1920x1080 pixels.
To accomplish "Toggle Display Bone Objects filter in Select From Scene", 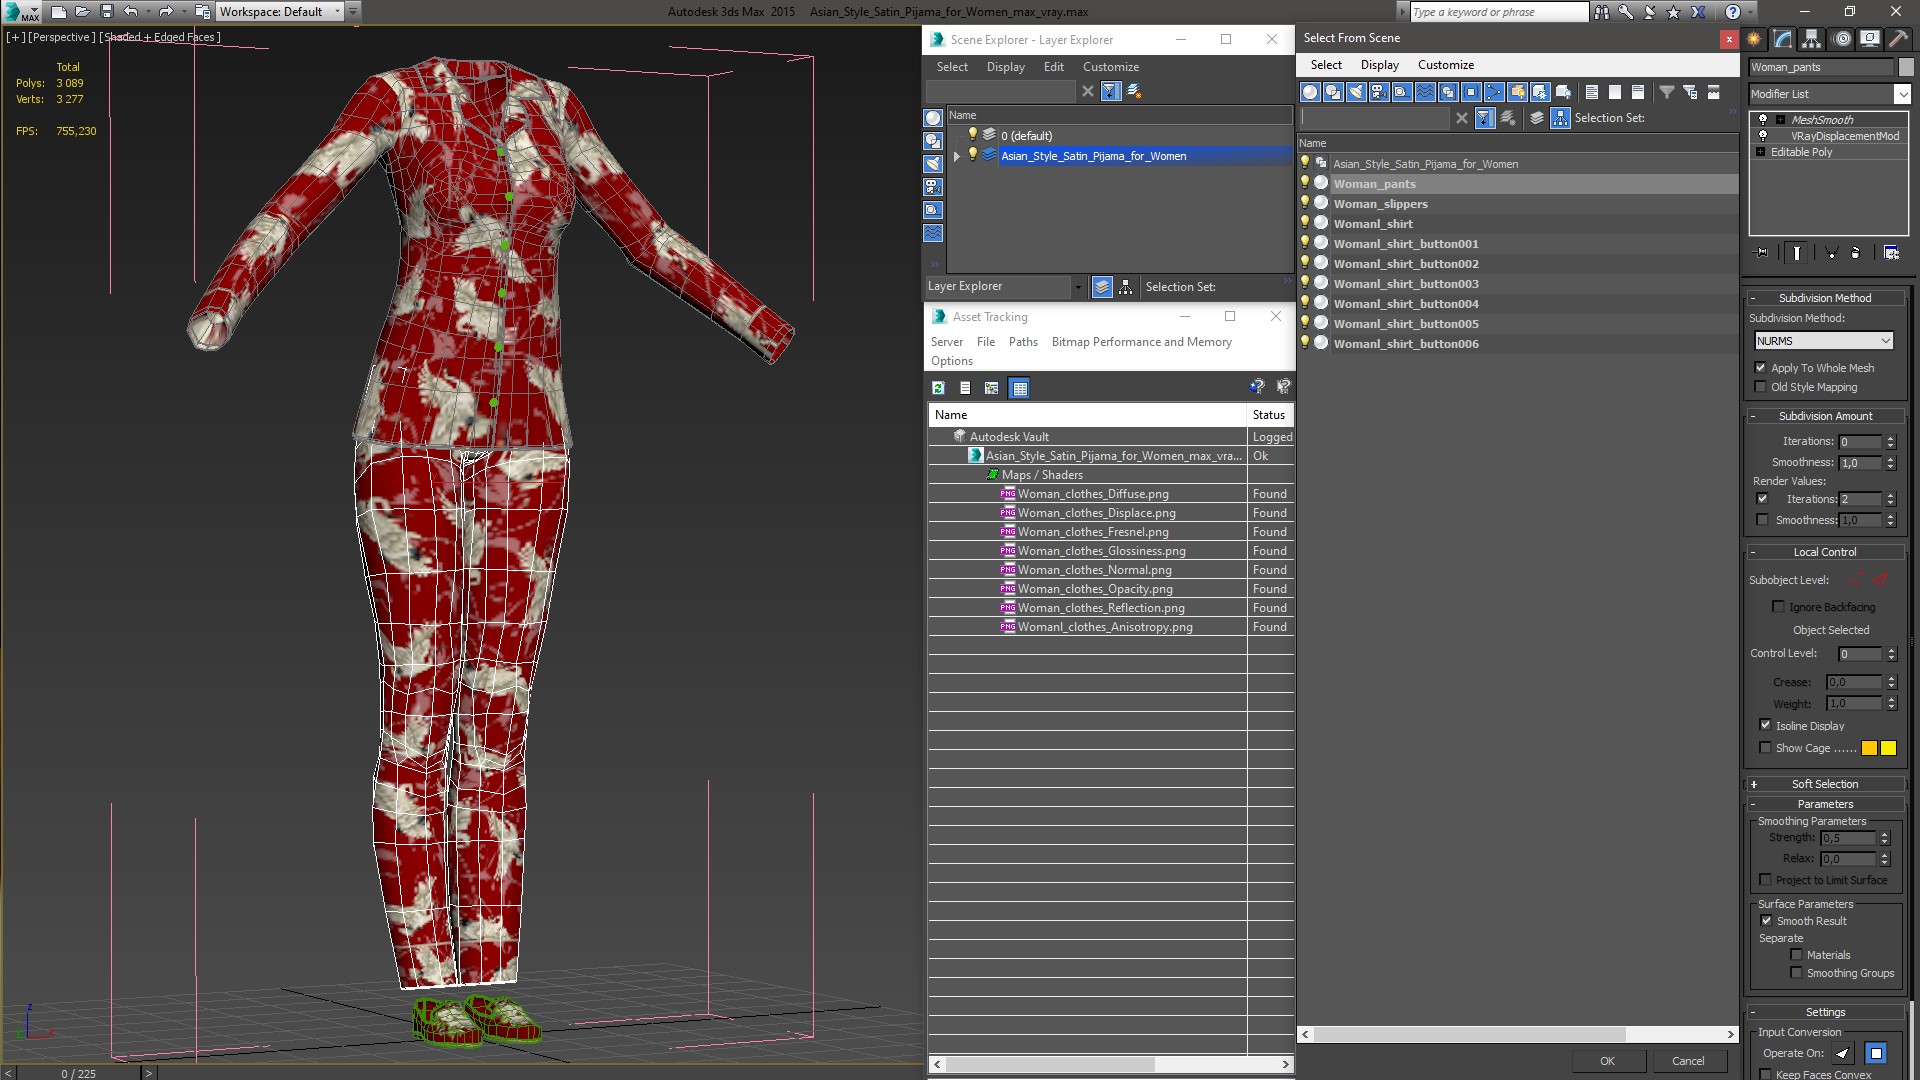I will pyautogui.click(x=1494, y=92).
